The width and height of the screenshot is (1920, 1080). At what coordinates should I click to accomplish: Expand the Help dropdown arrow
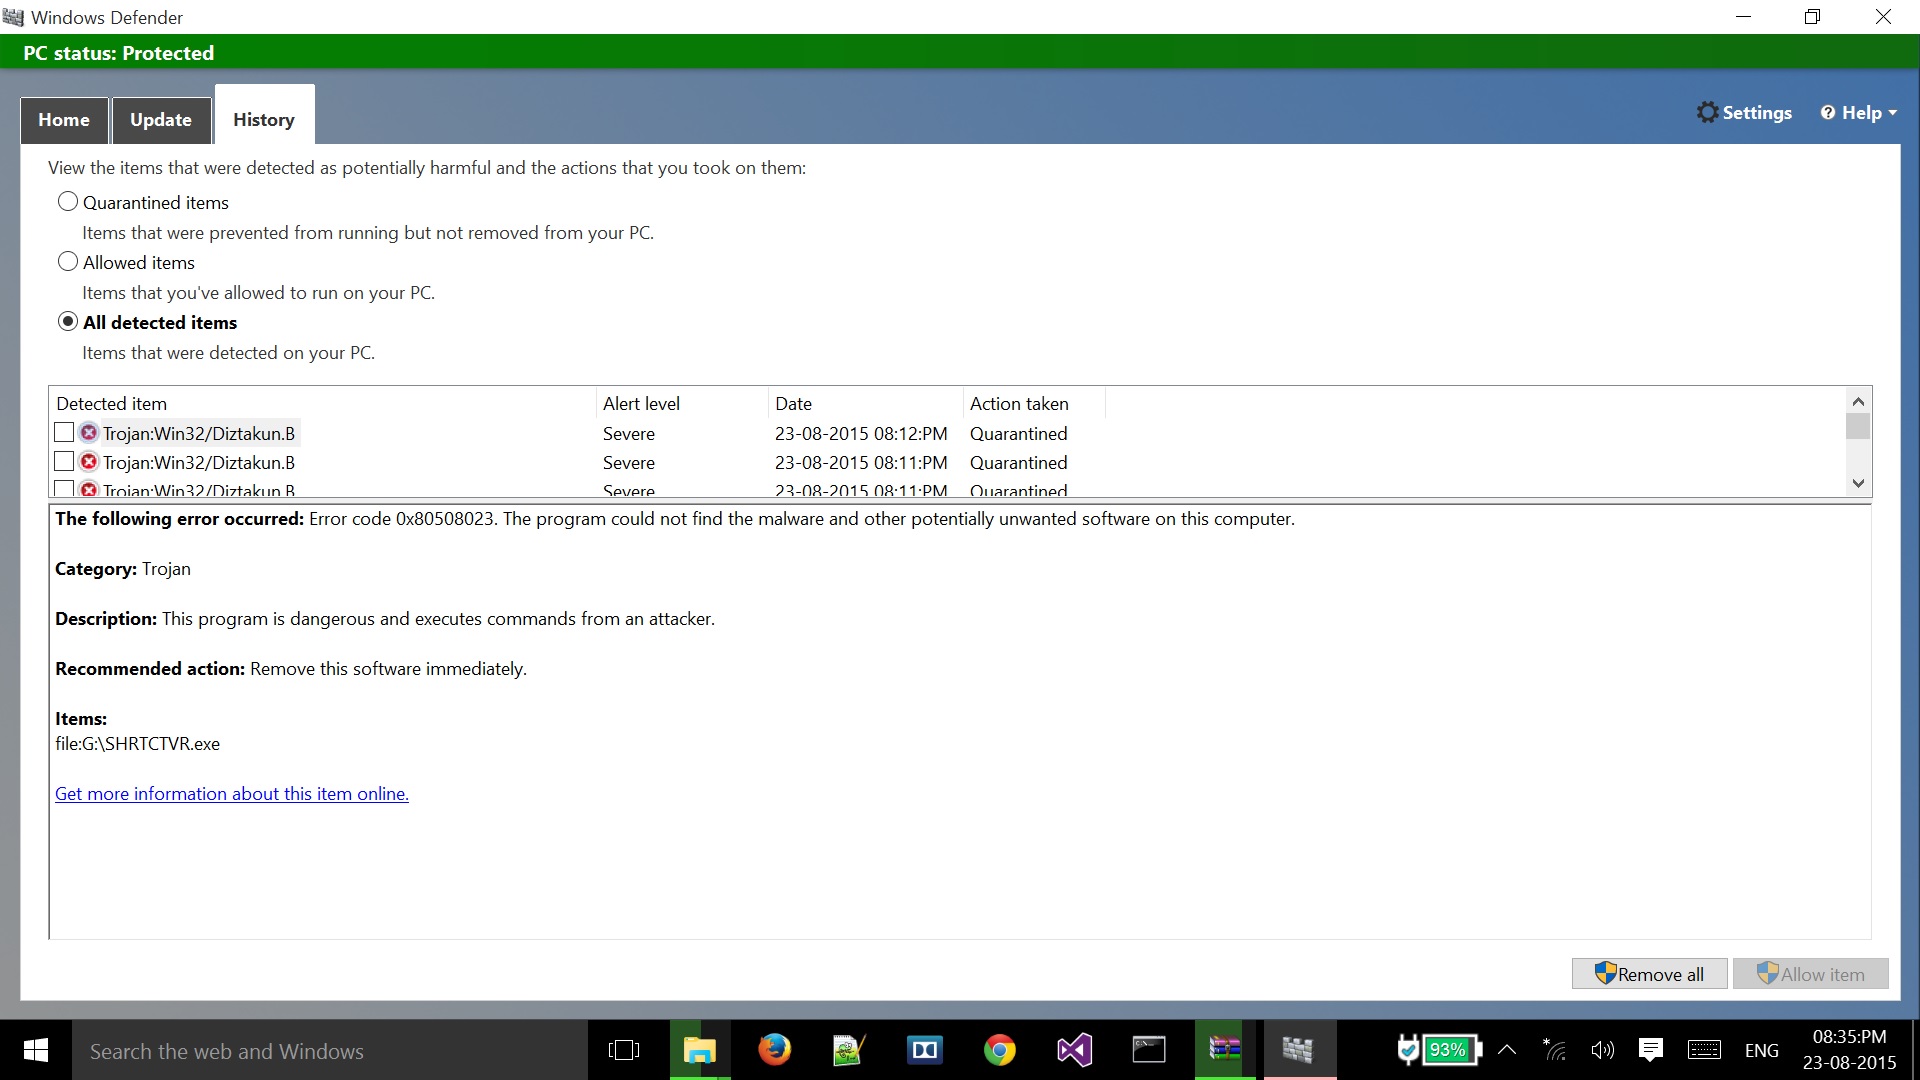[x=1893, y=113]
